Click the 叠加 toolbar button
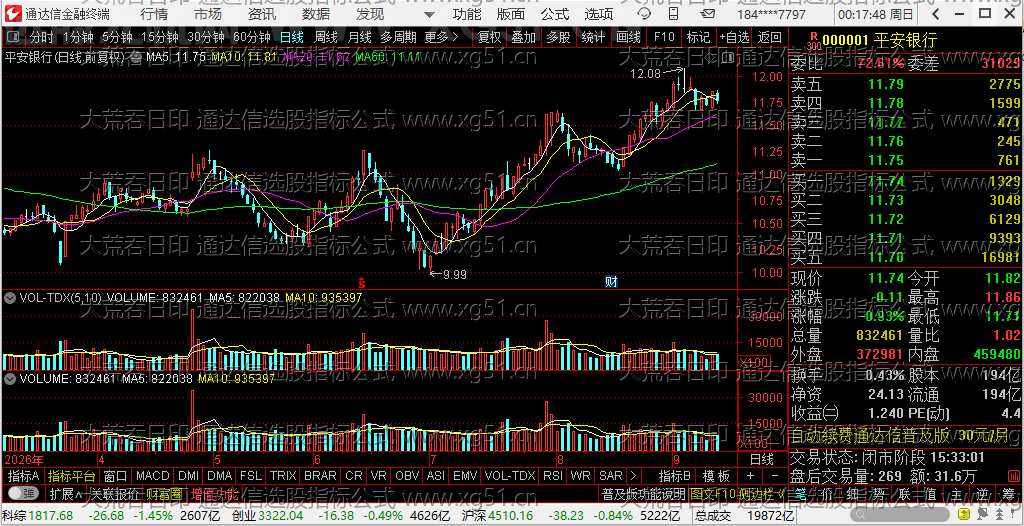 [x=524, y=38]
